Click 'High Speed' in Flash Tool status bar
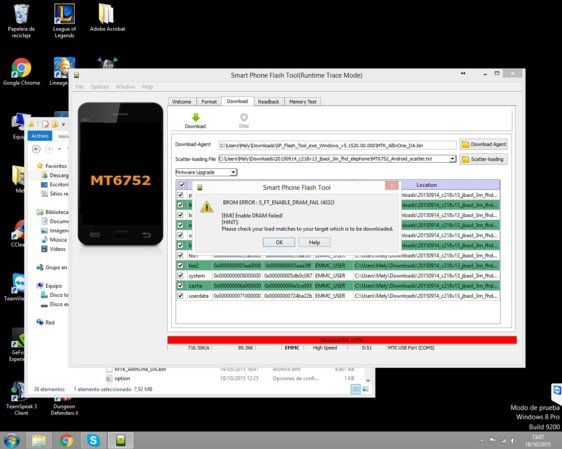This screenshot has width=562, height=449. [x=325, y=348]
